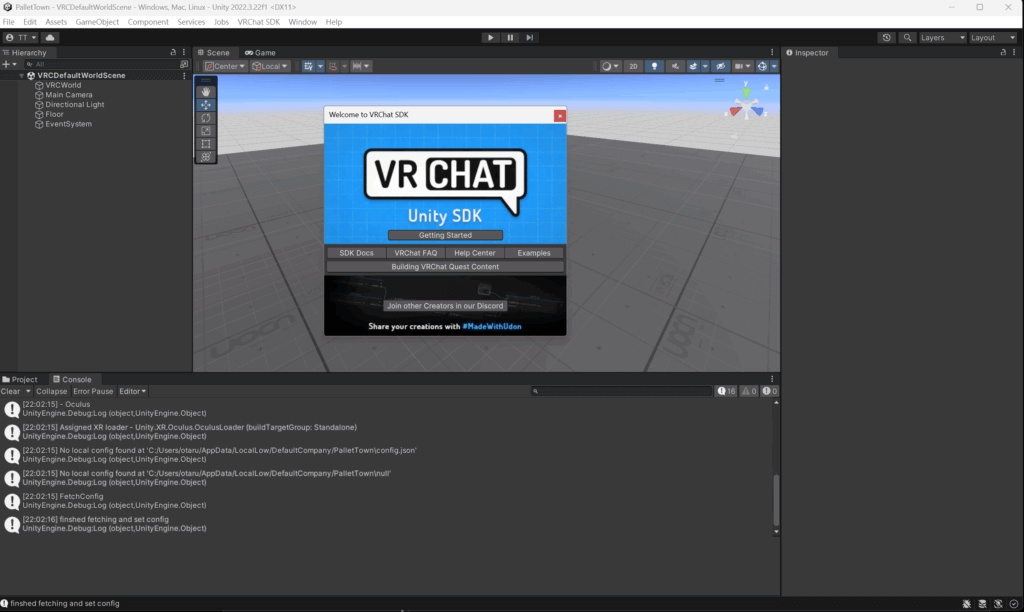Click the Console search input field
The image size is (1024, 612).
pos(620,391)
